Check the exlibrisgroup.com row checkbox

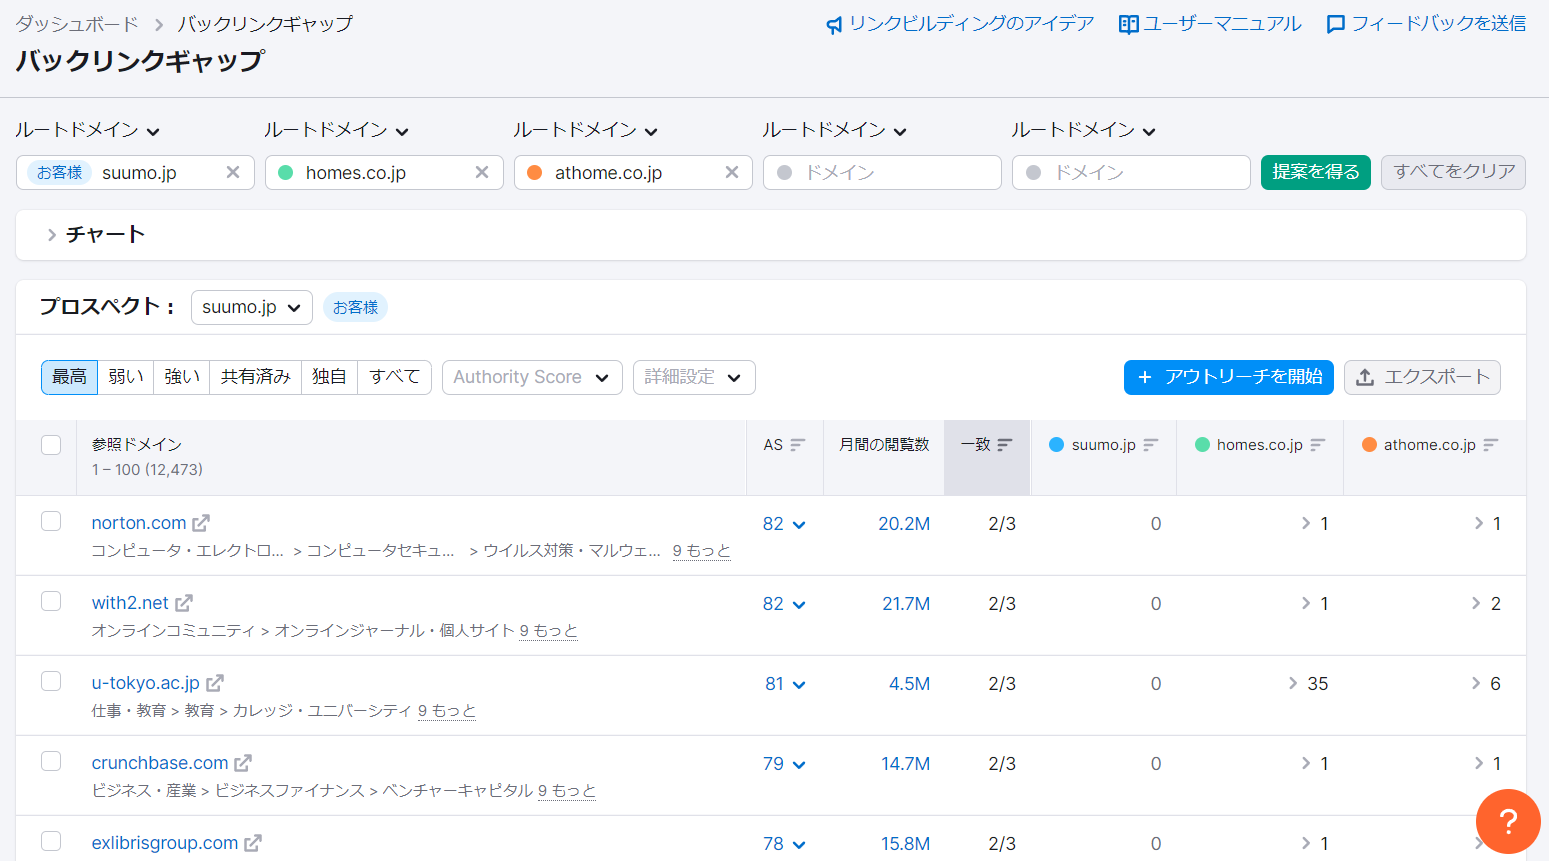point(51,841)
